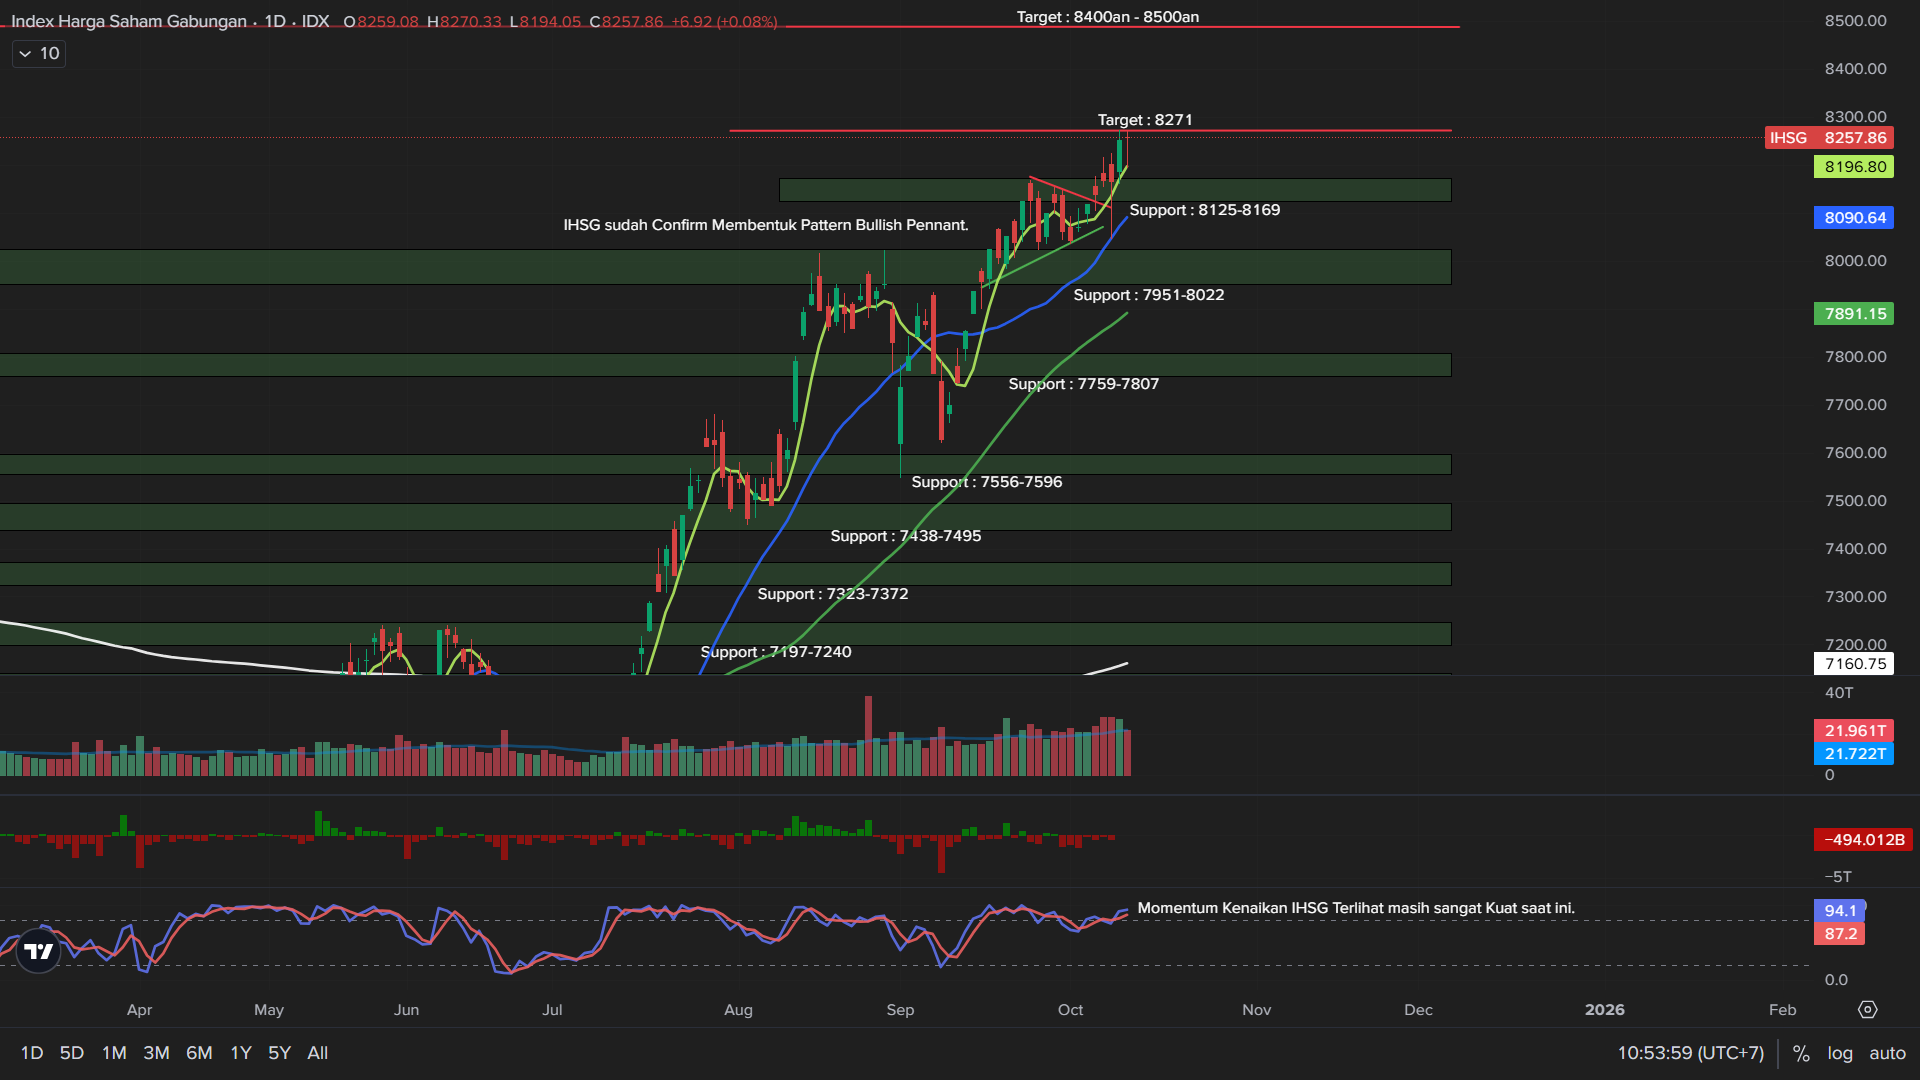Screen dimensions: 1920x1080
Task: Click the blue 8090.64 moving average label
Action: click(1853, 218)
